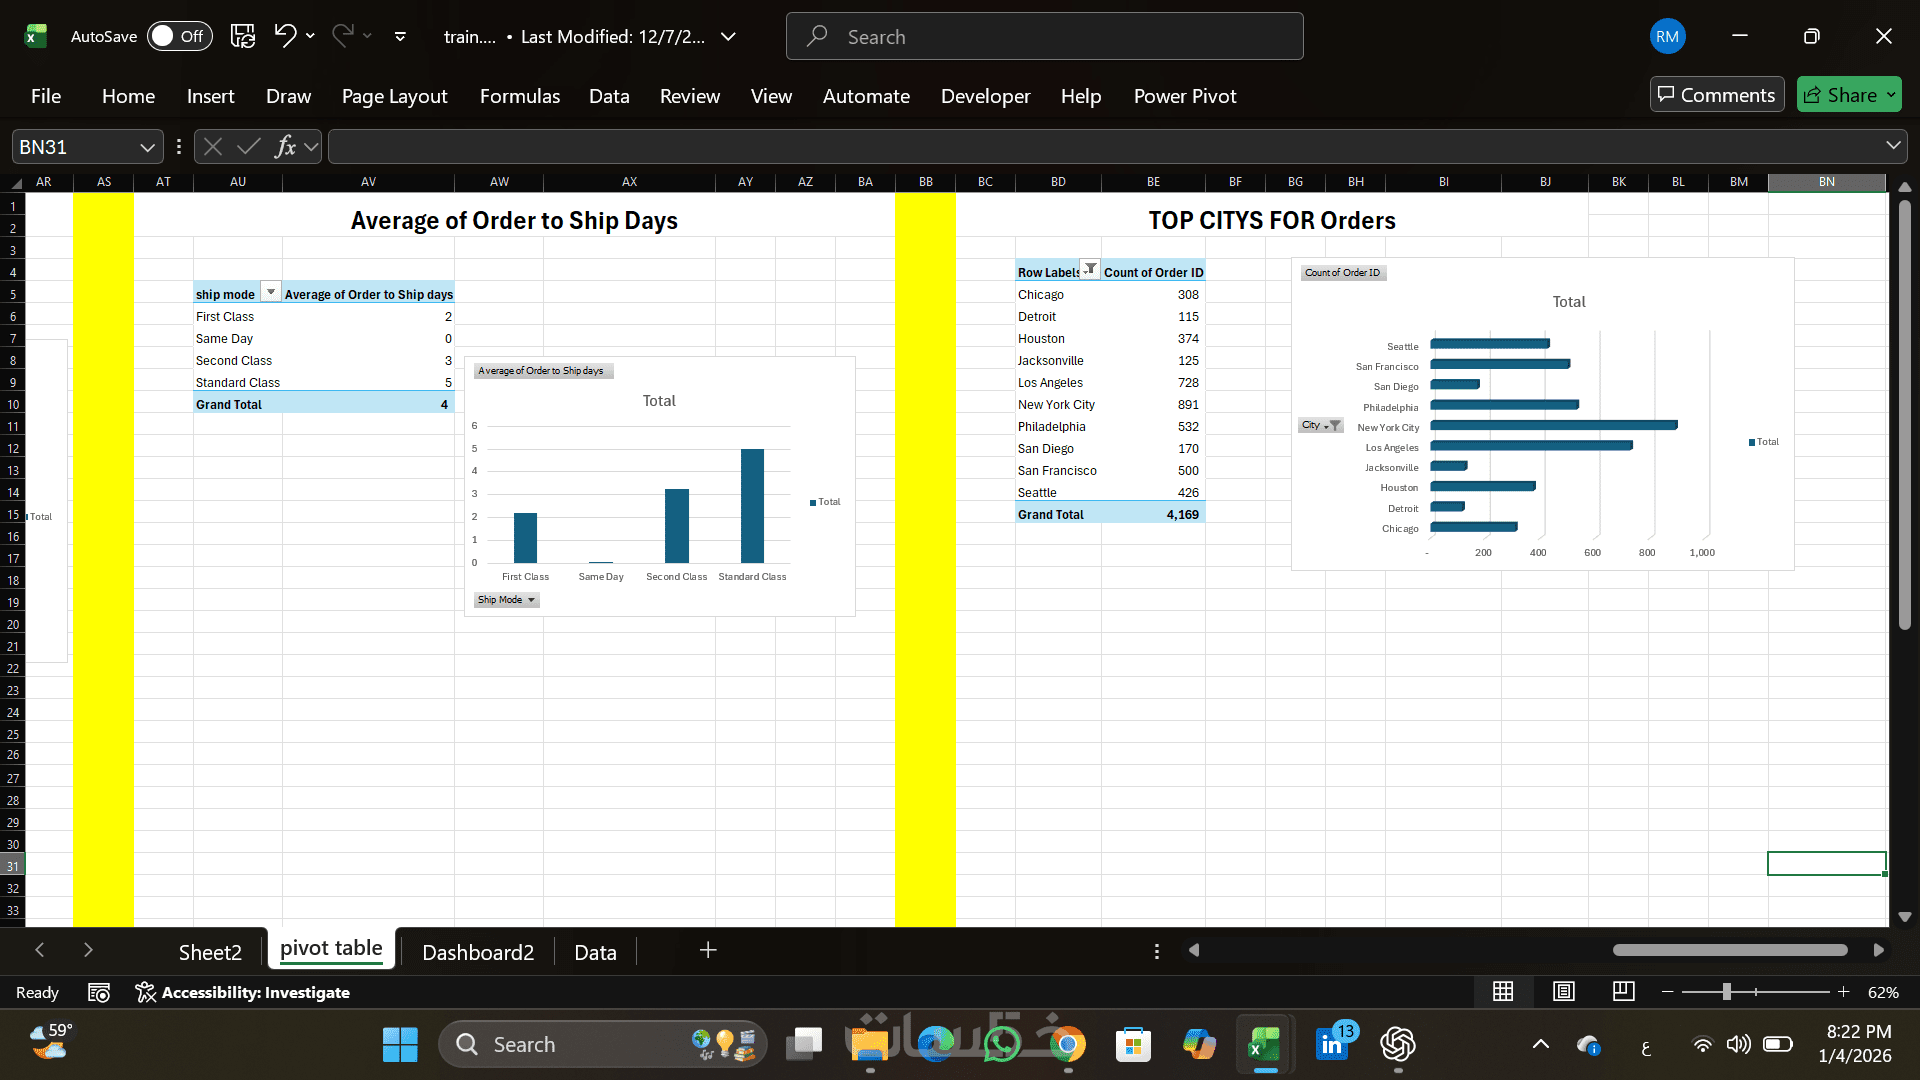Open the ship mode pivot filter dropdown
Screen dimensions: 1920x1080
click(x=270, y=291)
